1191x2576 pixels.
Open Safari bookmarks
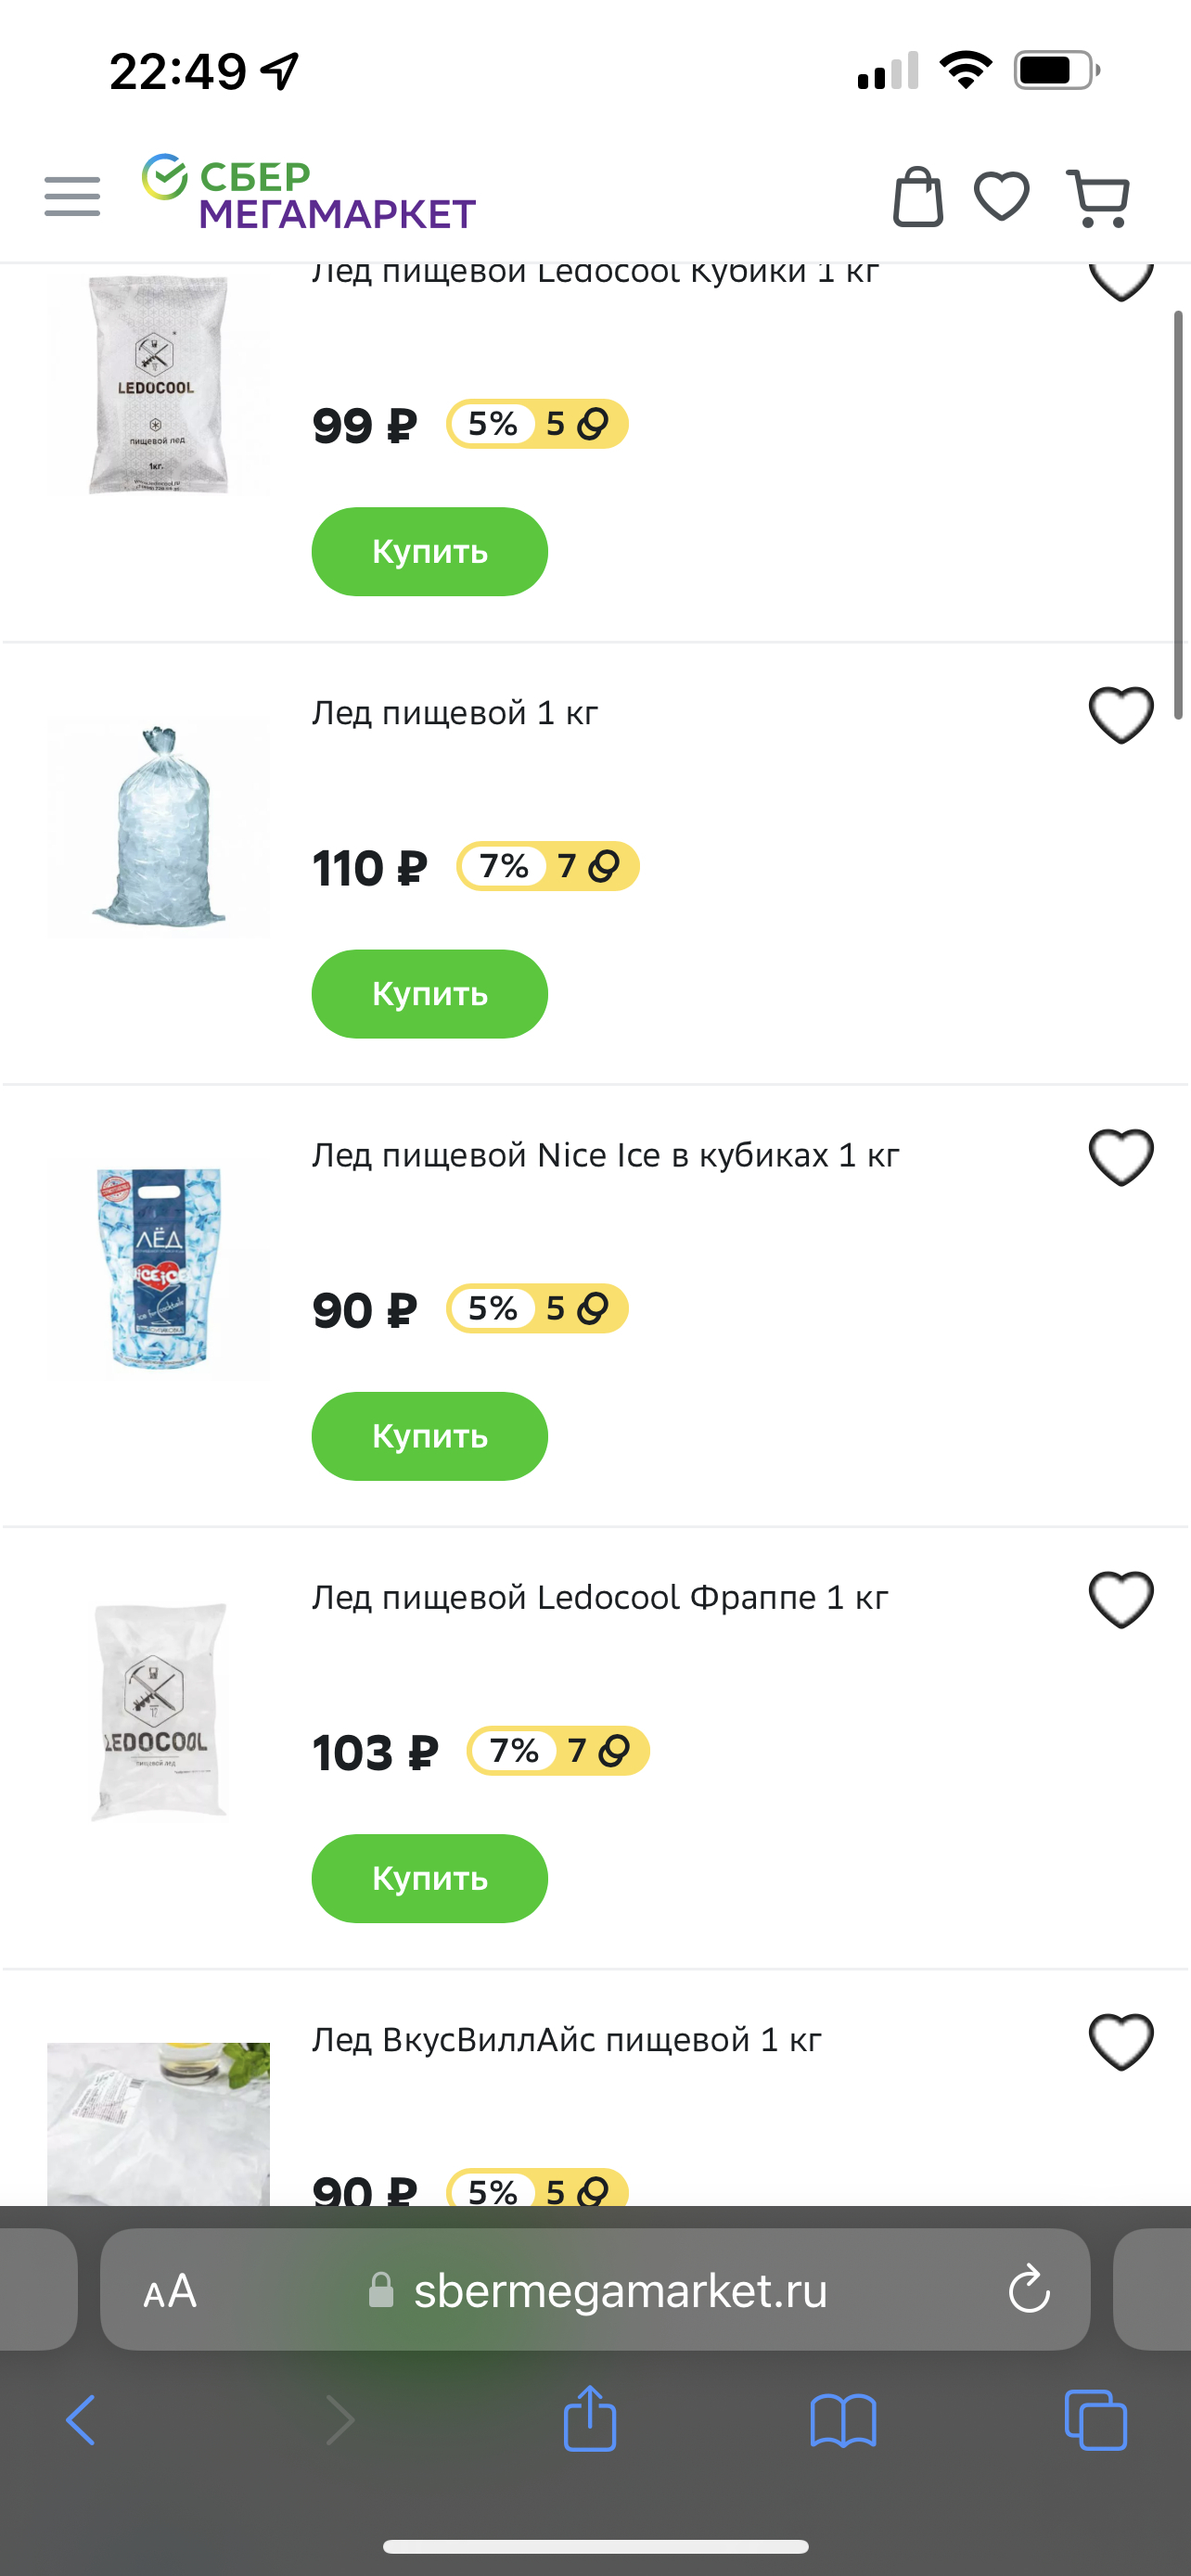[x=842, y=2420]
